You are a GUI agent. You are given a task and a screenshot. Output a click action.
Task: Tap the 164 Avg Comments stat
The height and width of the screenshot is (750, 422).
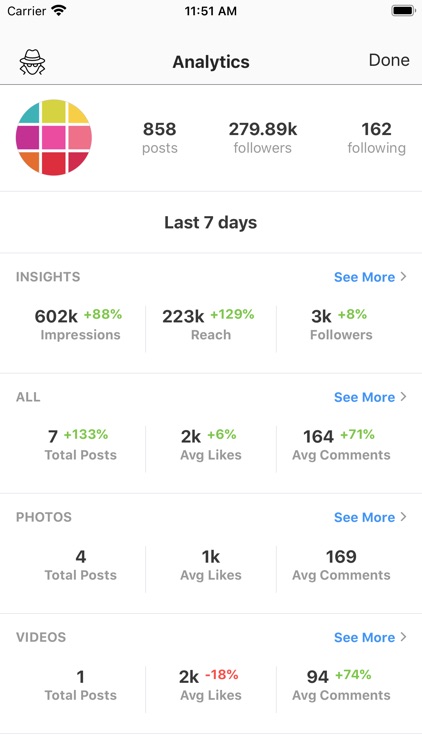(341, 444)
